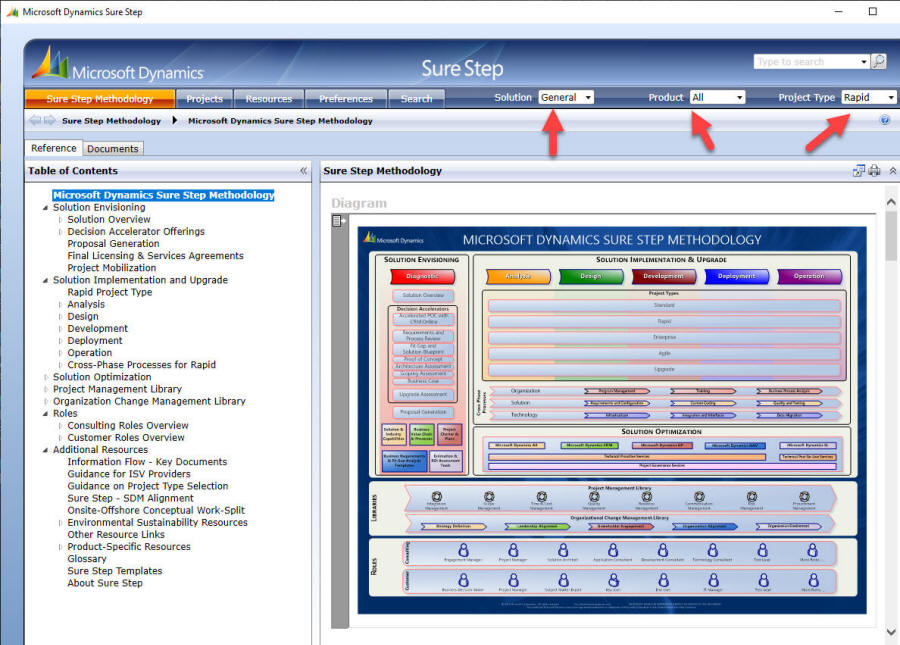
Task: Click the Sure Step Methodology diagram image
Action: tap(612, 421)
